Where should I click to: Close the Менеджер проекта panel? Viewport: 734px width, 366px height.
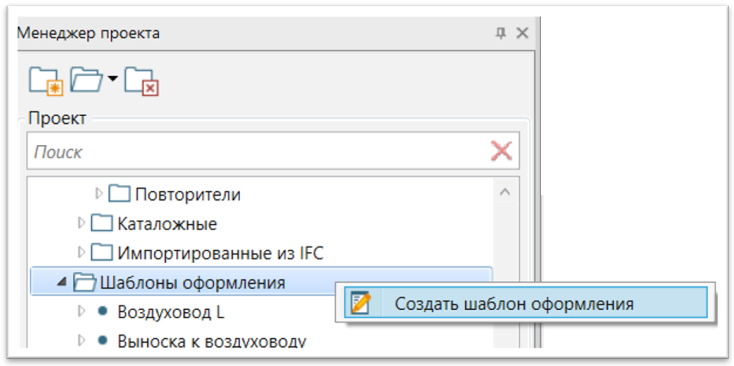[x=521, y=33]
